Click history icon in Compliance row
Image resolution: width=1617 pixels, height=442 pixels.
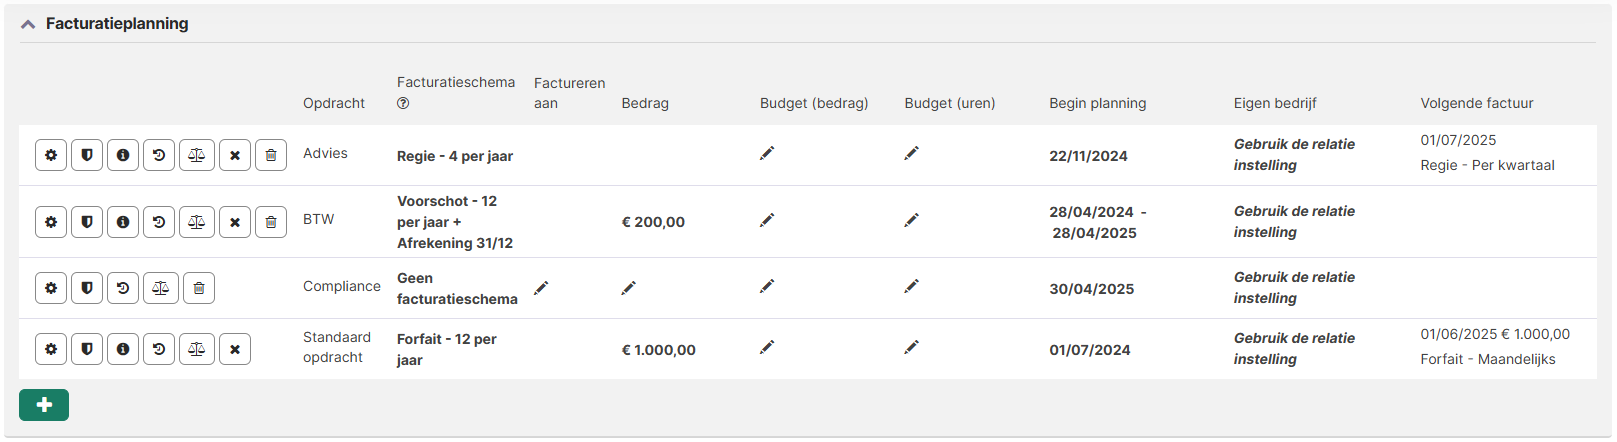[123, 288]
